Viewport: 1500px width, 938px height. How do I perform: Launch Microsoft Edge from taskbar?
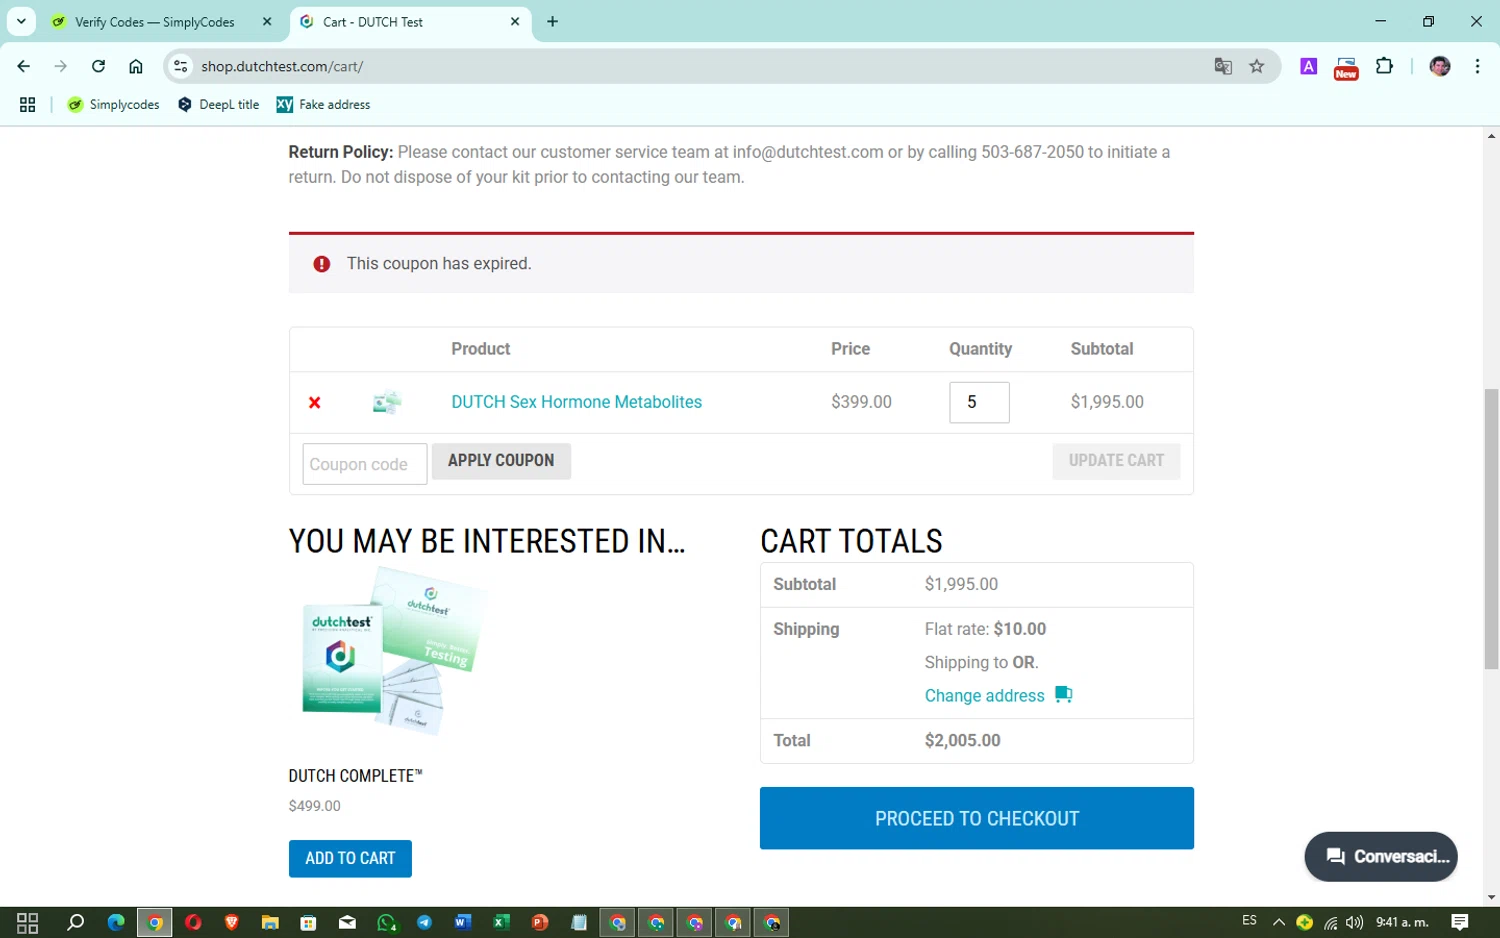coord(116,922)
